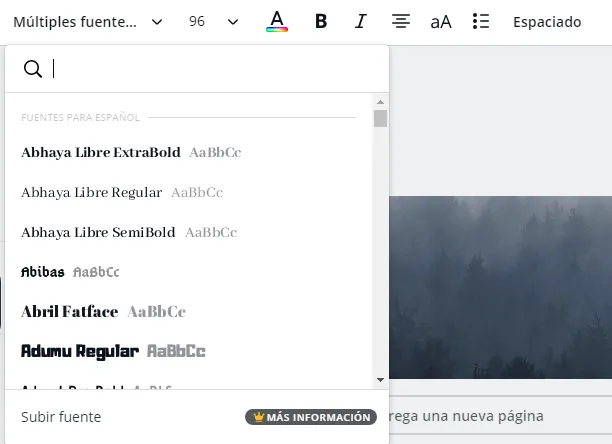Toggle uppercase aA option
The height and width of the screenshot is (444, 612).
pyautogui.click(x=441, y=22)
